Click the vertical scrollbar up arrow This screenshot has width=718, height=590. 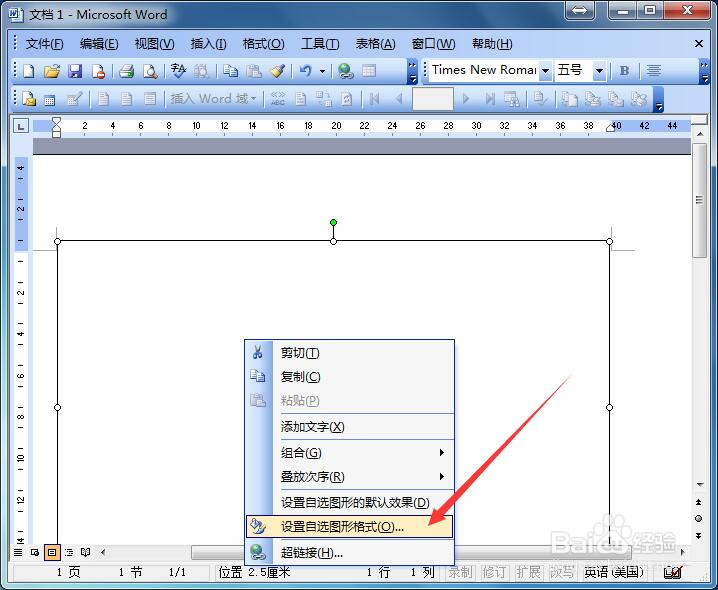(700, 134)
